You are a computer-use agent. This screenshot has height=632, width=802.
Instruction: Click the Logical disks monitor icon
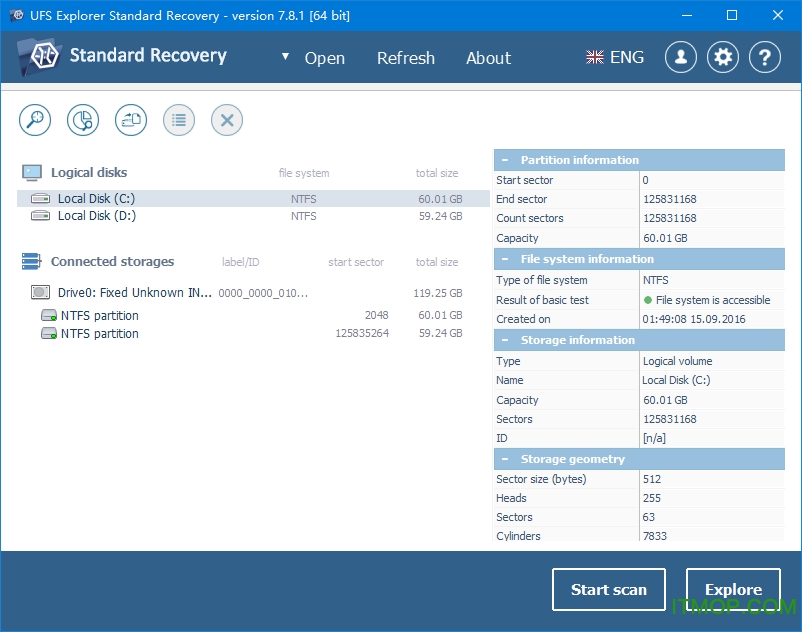(x=32, y=173)
